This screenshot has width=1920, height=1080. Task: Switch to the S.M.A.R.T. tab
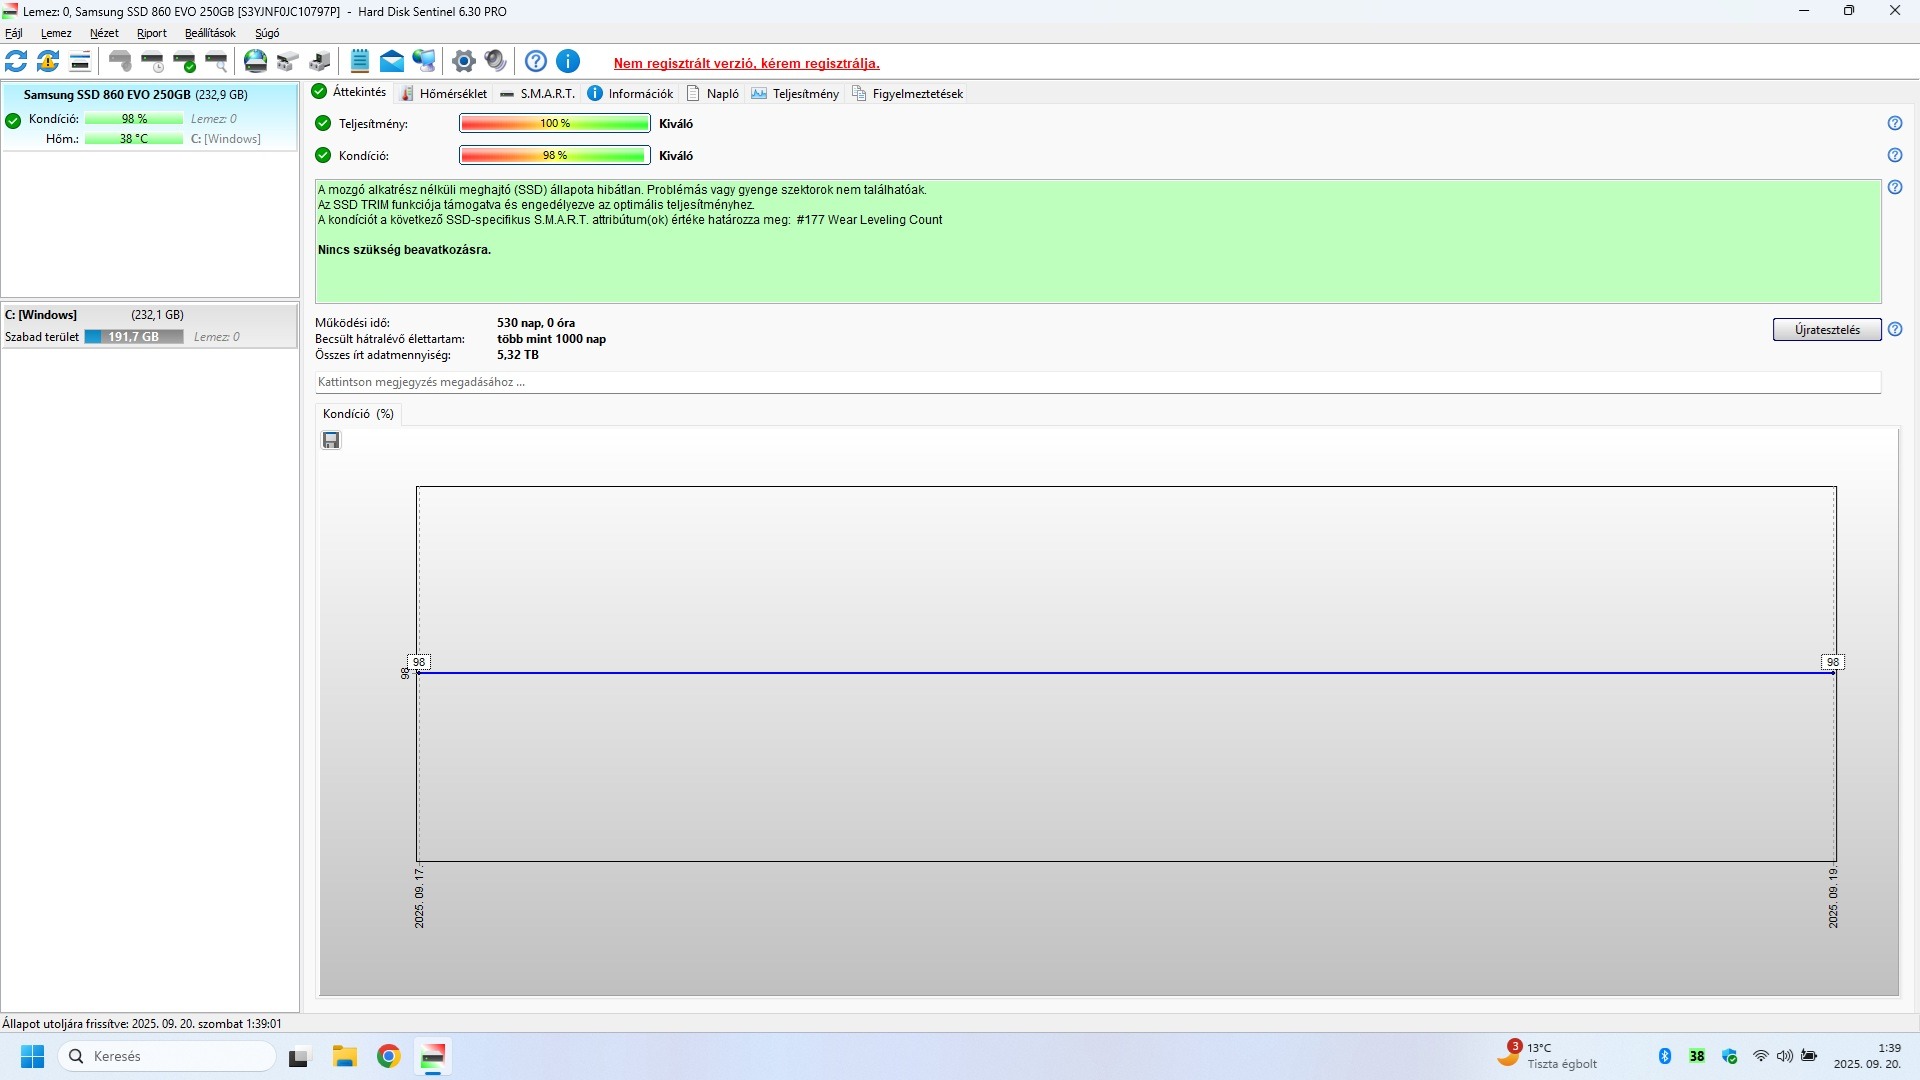[537, 94]
